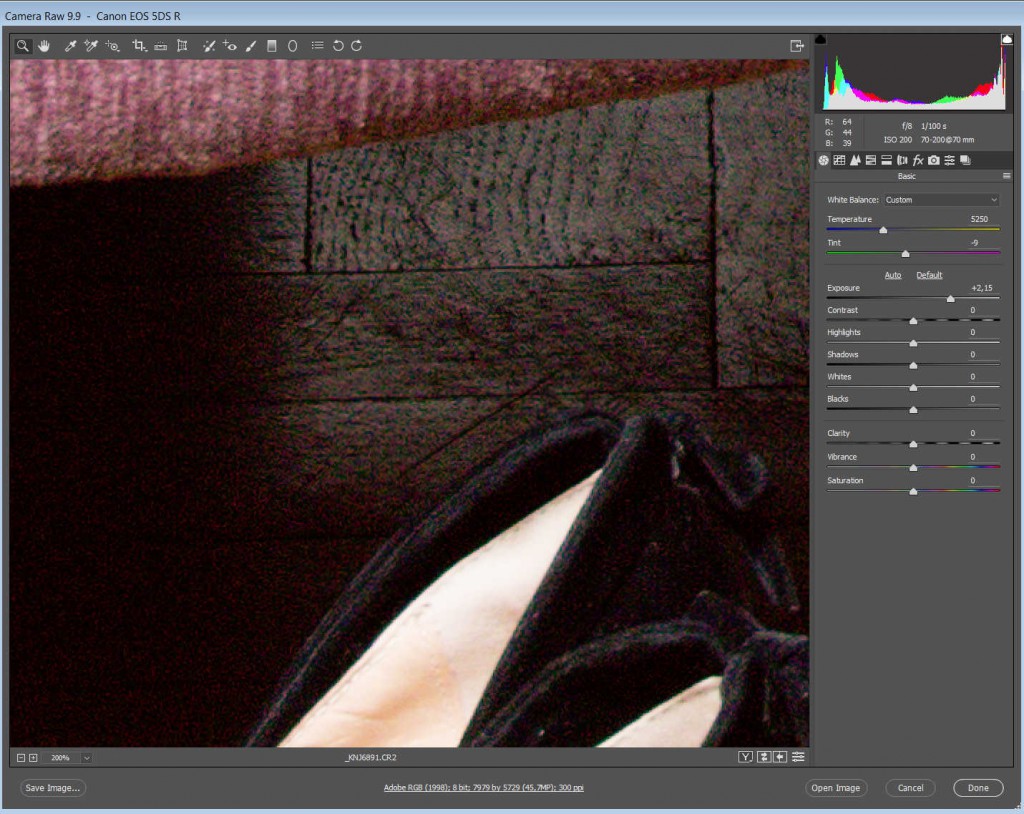
Task: Click the Straighten tool icon
Action: 161,46
